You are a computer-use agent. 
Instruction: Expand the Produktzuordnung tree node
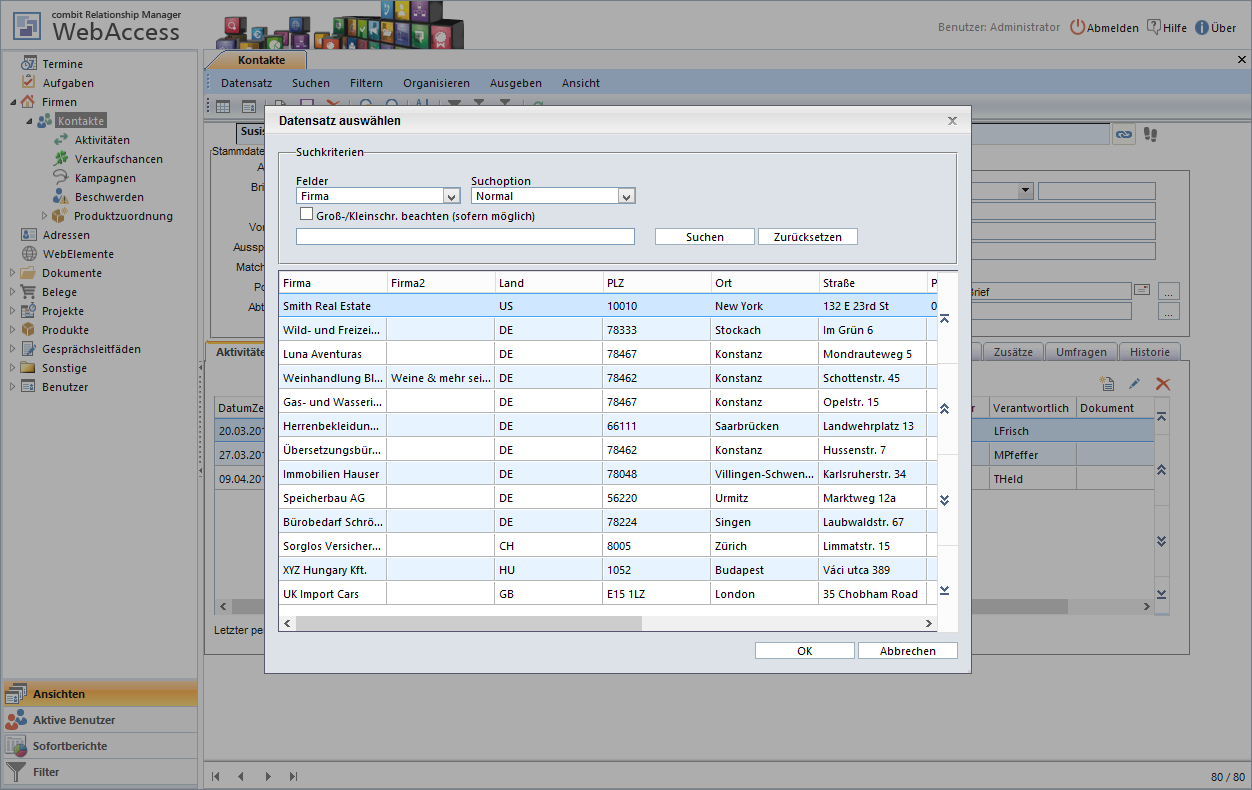(x=44, y=216)
